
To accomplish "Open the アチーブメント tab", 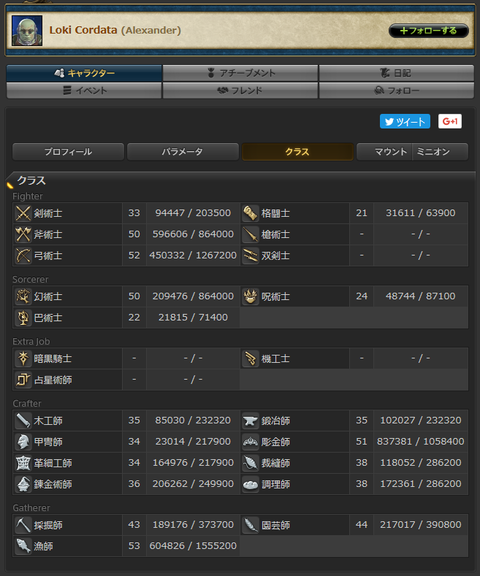I will tap(240, 73).
